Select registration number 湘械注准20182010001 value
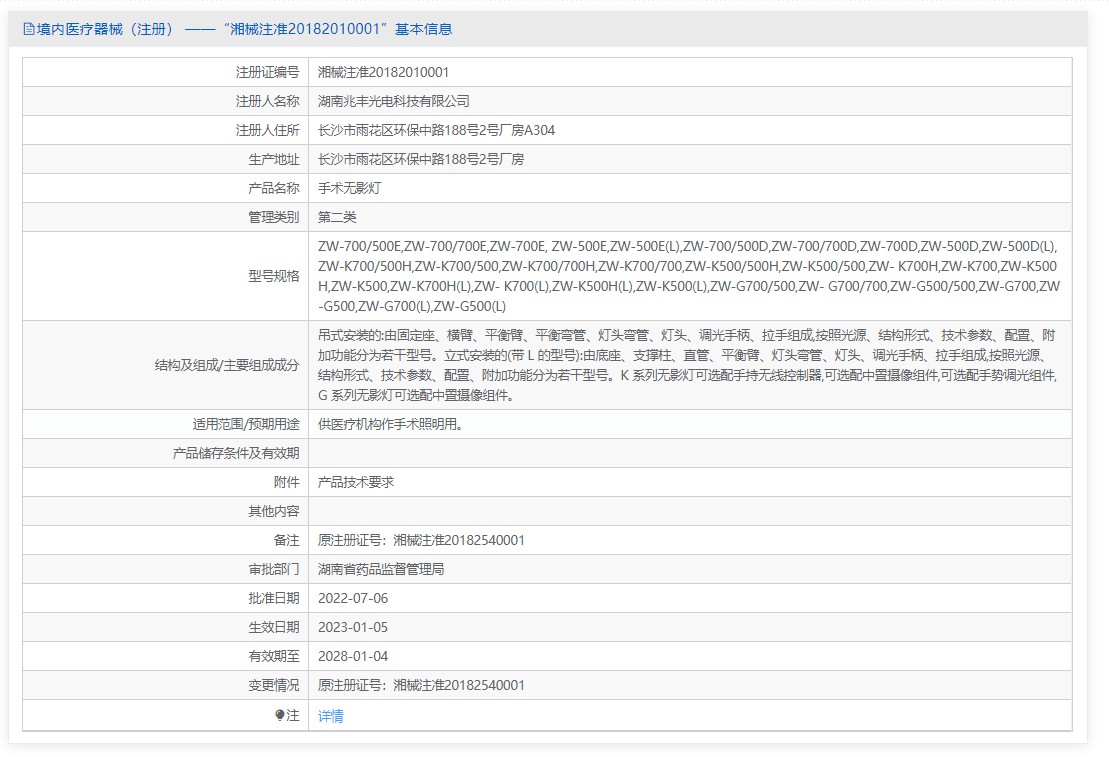 (383, 72)
